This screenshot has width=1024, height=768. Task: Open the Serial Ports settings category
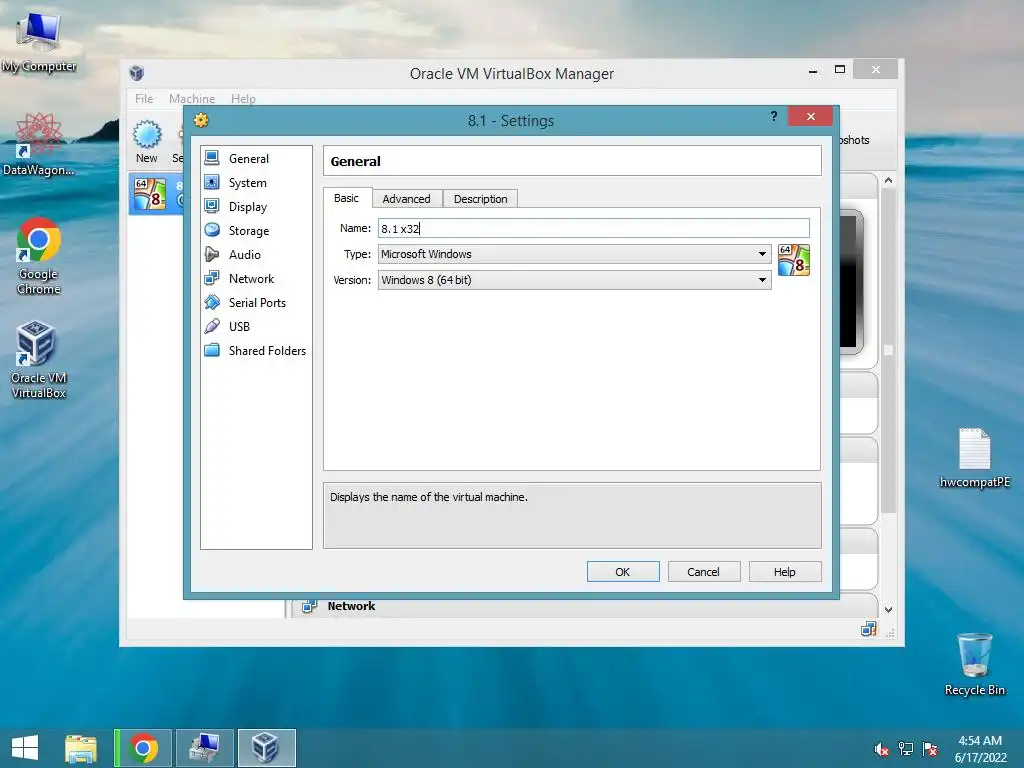(x=255, y=302)
